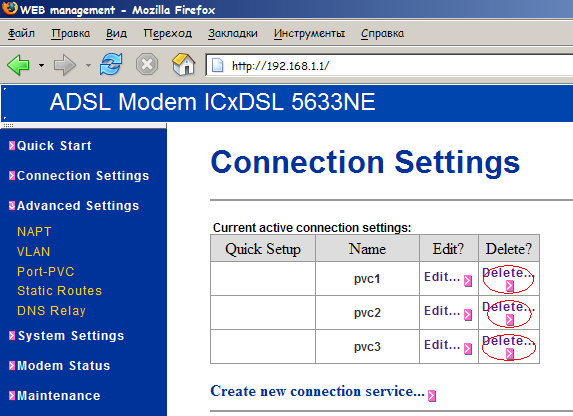
Task: Open the Static Routes page
Action: click(x=59, y=291)
